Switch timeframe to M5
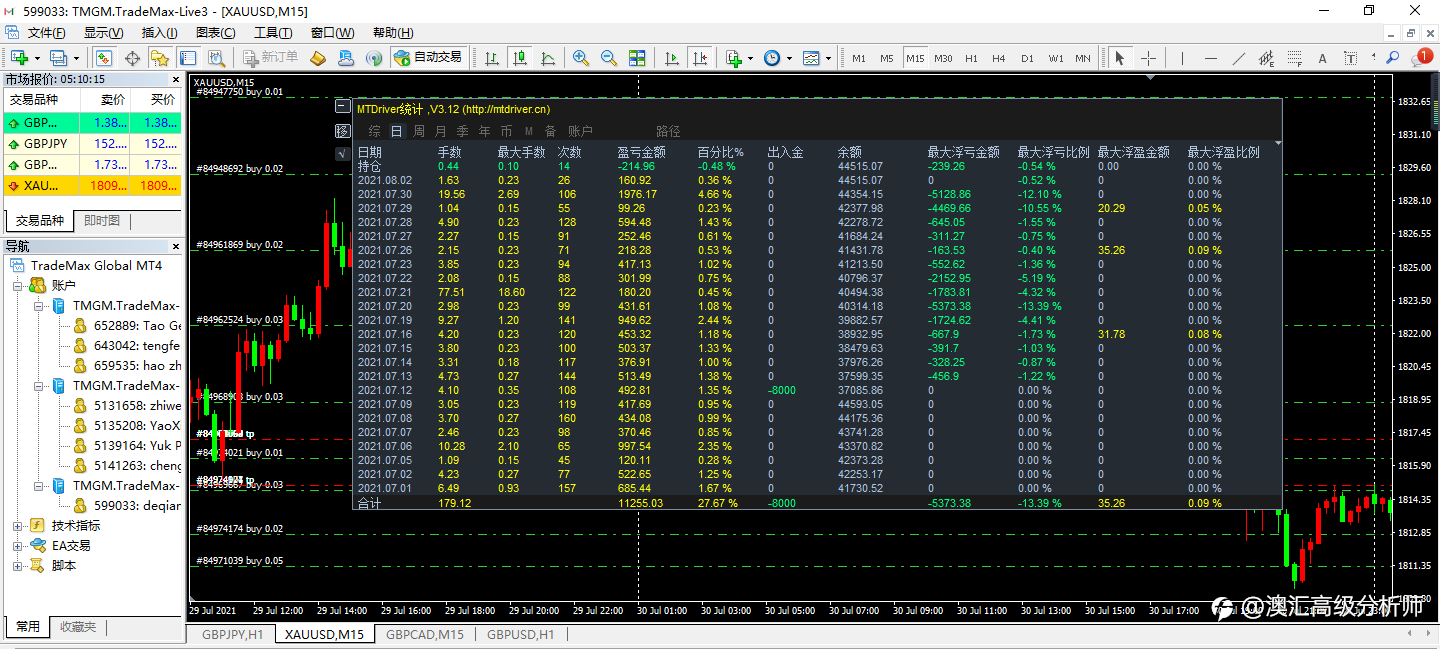The image size is (1440, 649). coord(887,58)
